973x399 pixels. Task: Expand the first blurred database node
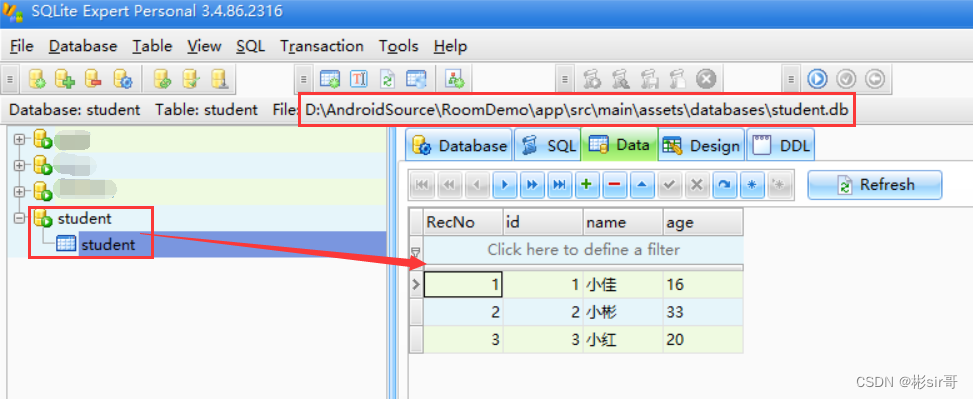click(x=19, y=140)
